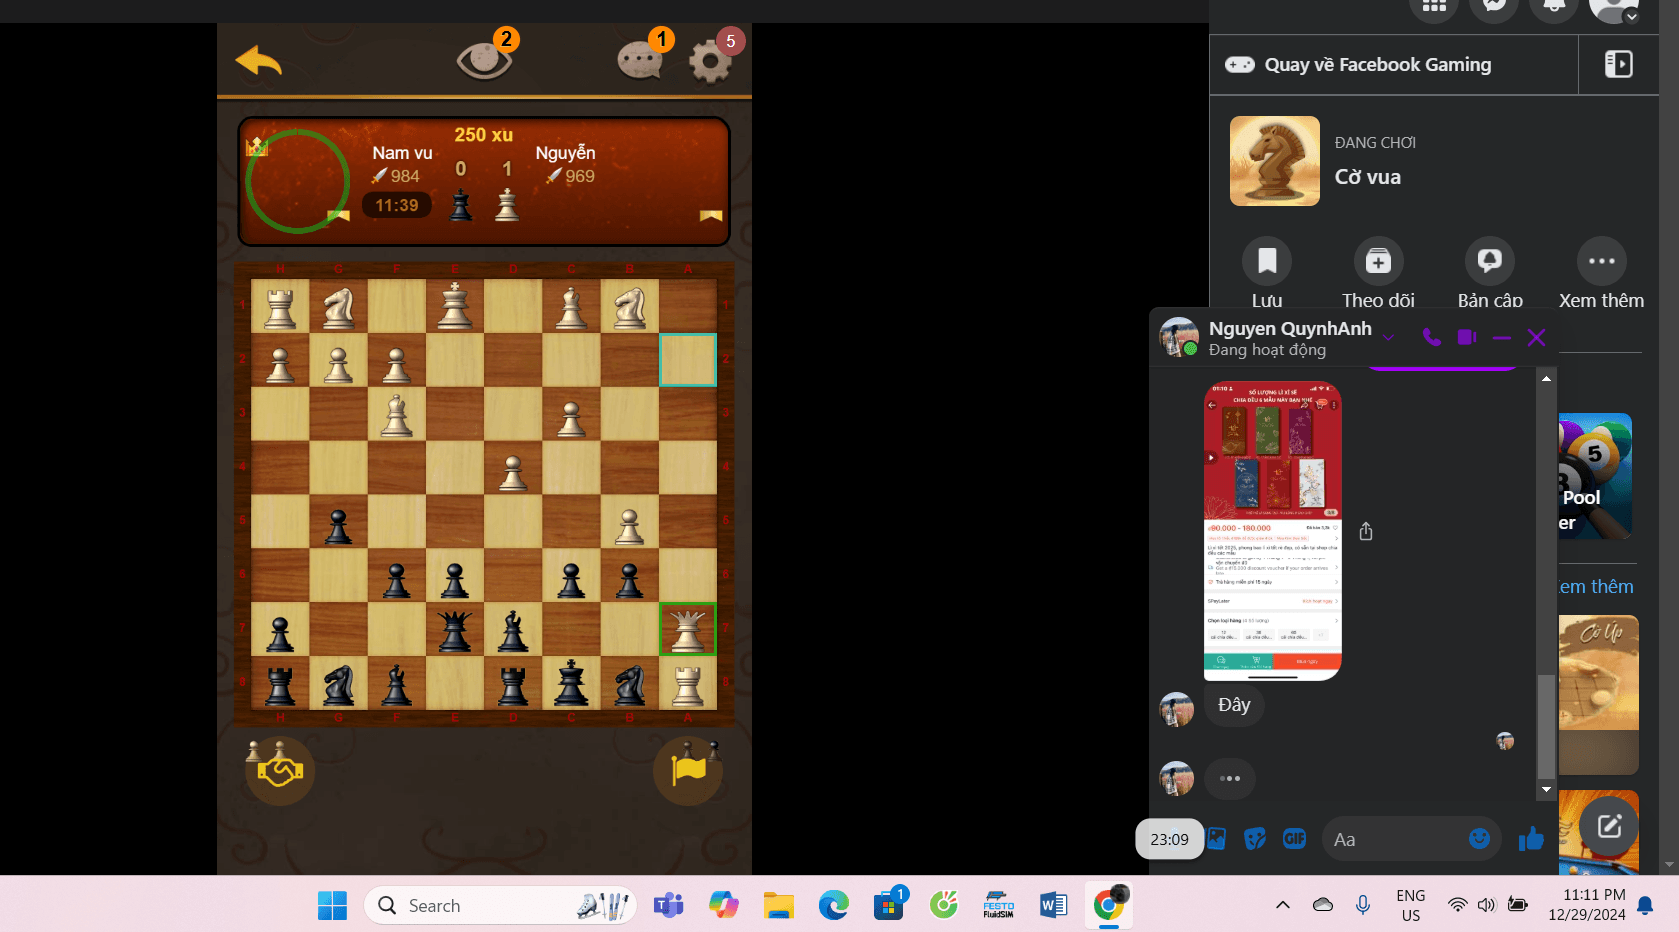Send a thumbs-up like in chat

(x=1530, y=840)
